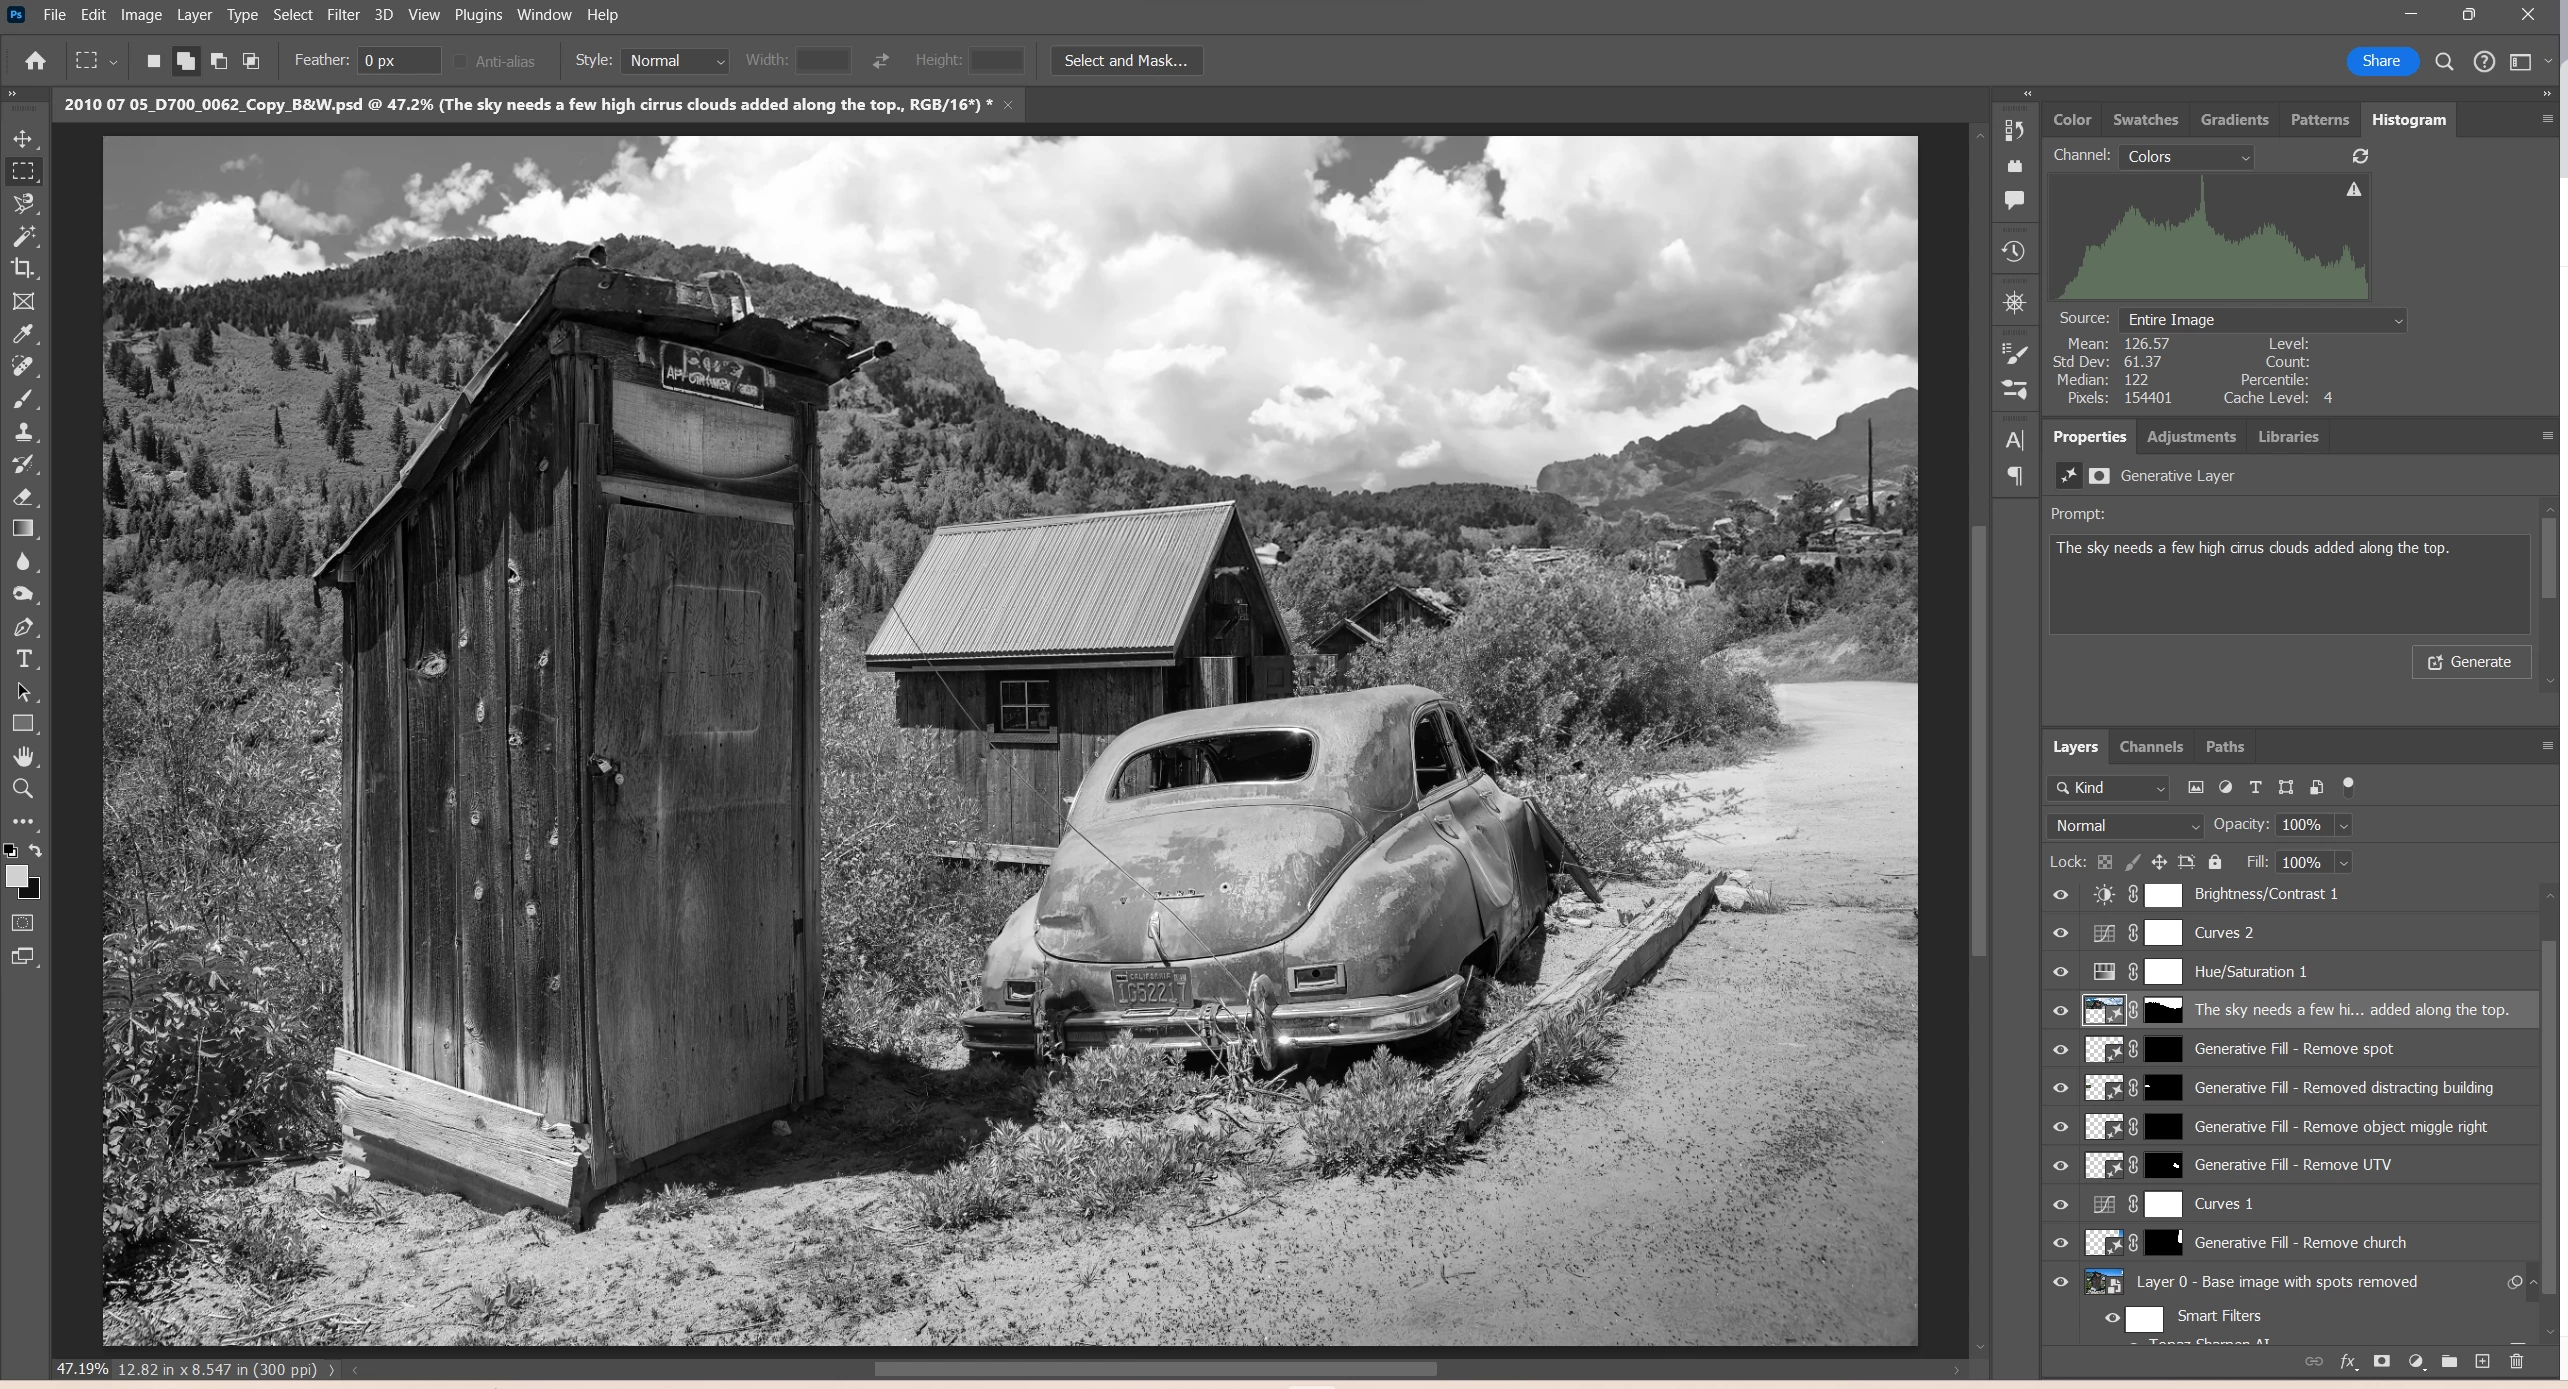Click the add layer mask icon
This screenshot has height=1389, width=2568.
click(x=2382, y=1361)
